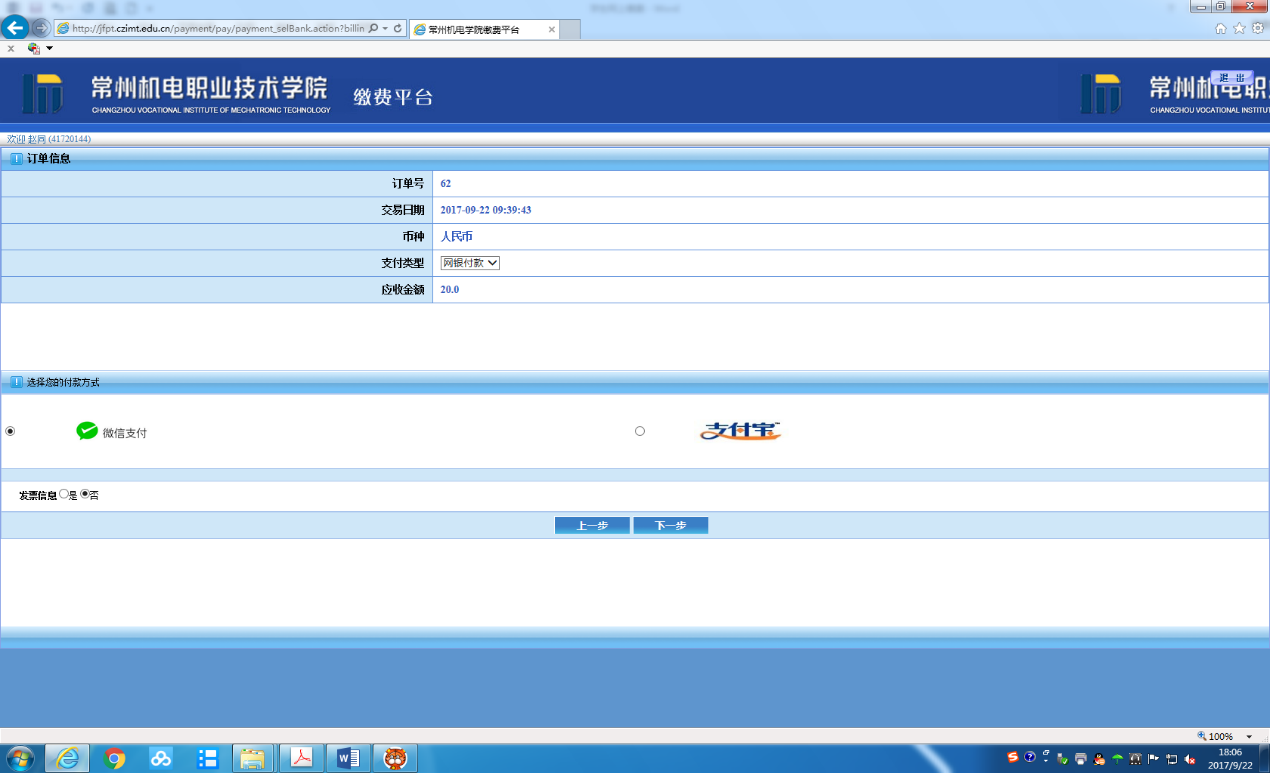Click the browser back arrow button
1270x773 pixels.
point(15,28)
